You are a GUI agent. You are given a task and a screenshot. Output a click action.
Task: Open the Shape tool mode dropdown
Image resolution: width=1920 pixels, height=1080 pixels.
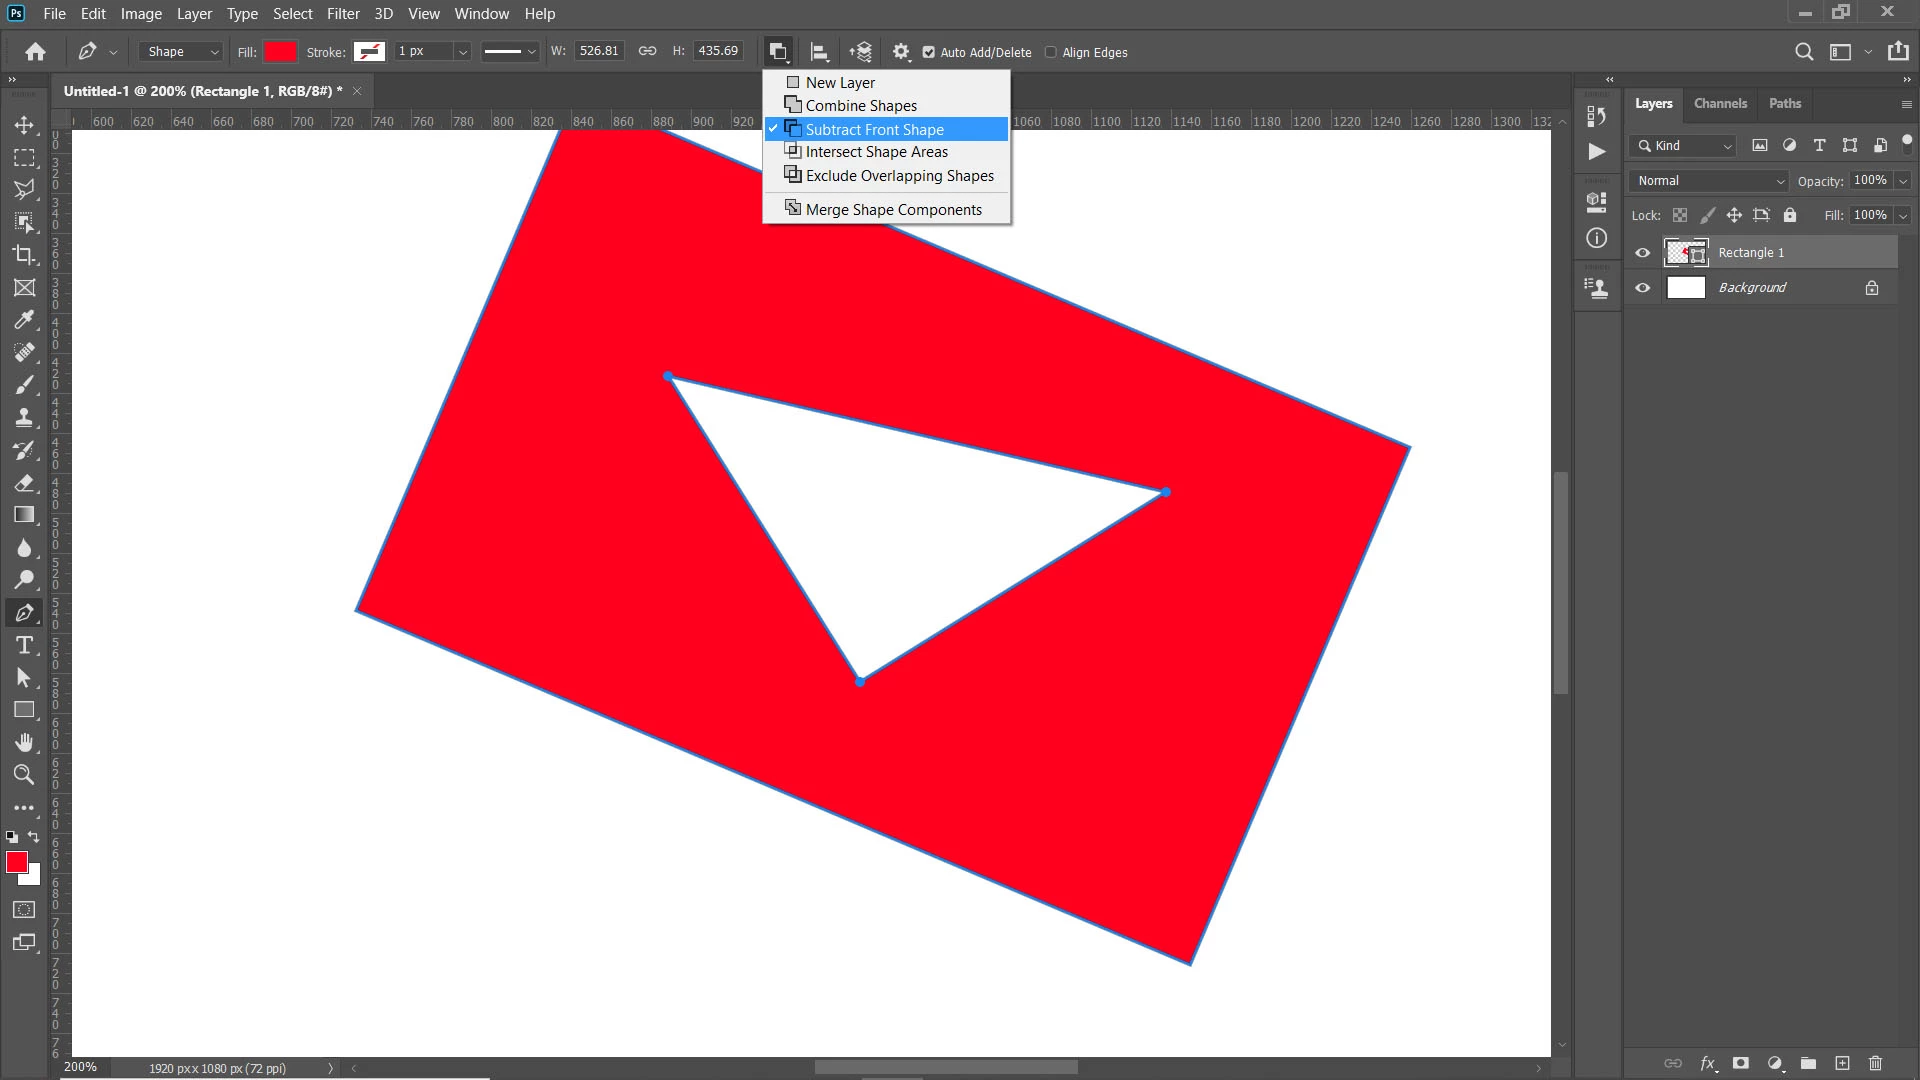pyautogui.click(x=182, y=52)
